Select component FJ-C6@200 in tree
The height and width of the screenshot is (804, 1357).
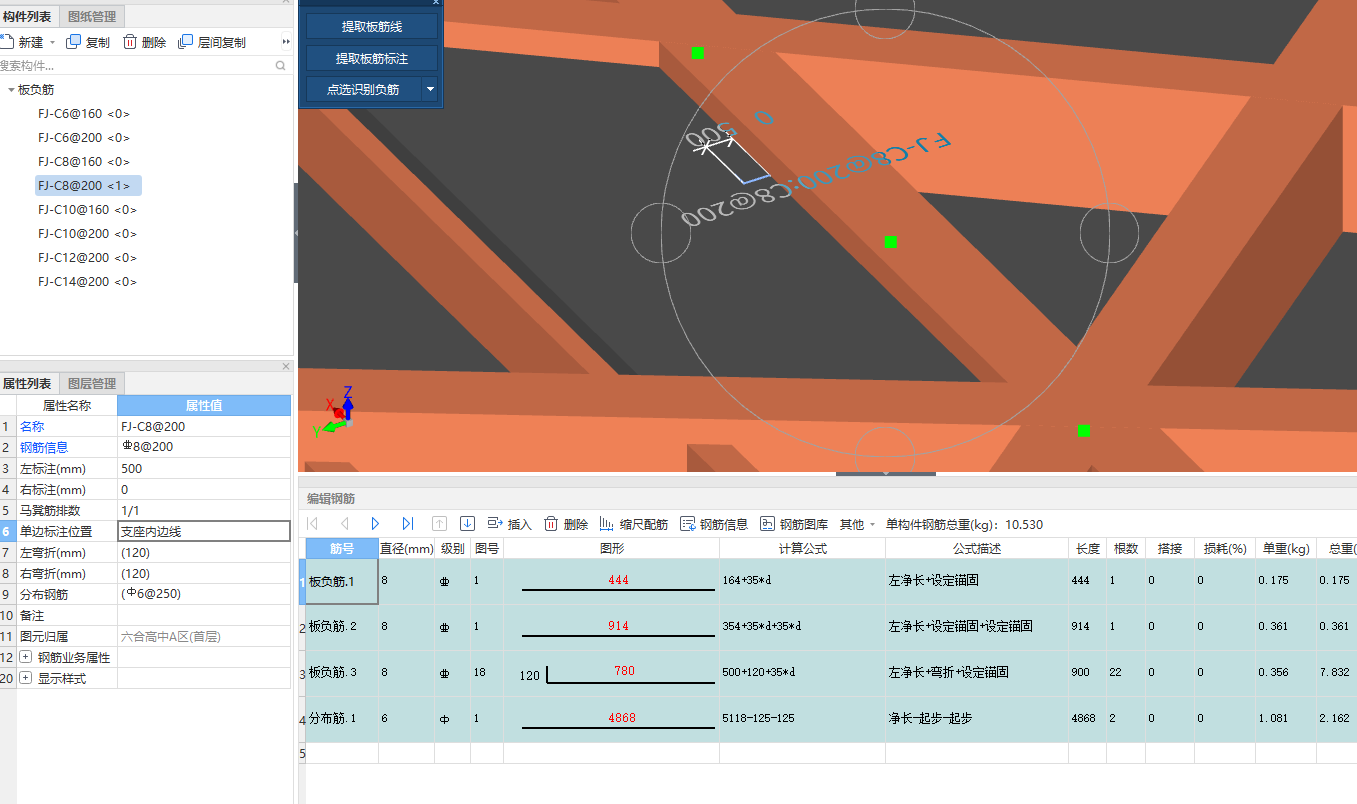pyautogui.click(x=84, y=137)
